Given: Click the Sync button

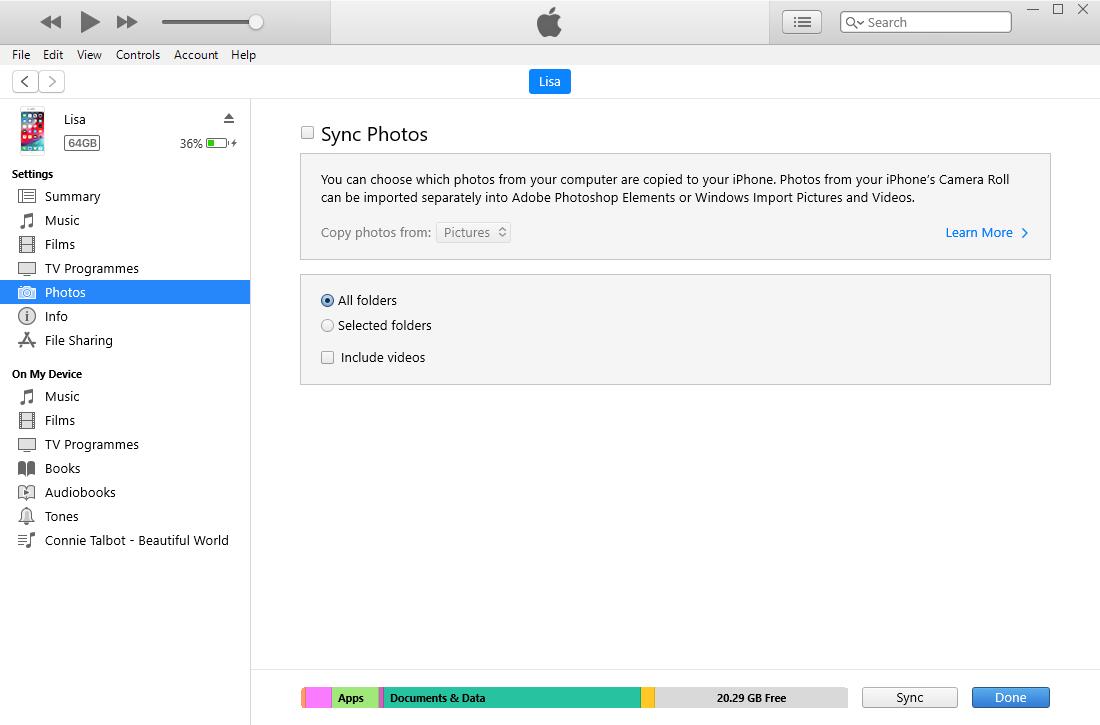Looking at the screenshot, I should point(909,698).
